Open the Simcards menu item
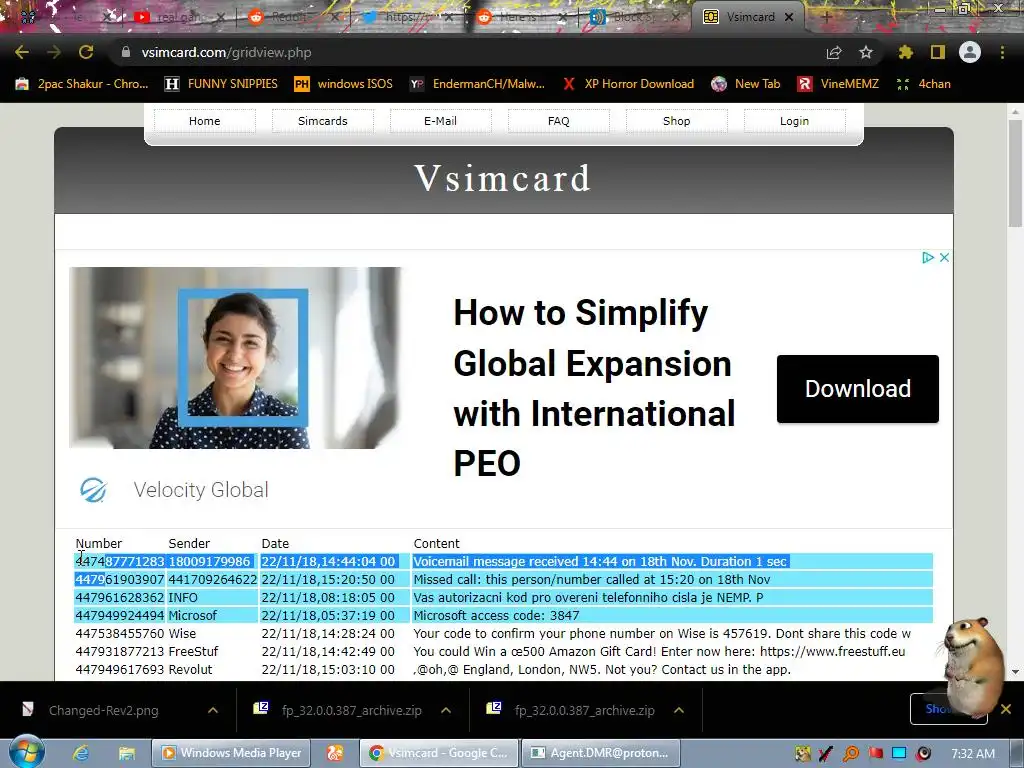This screenshot has height=768, width=1024. 323,121
